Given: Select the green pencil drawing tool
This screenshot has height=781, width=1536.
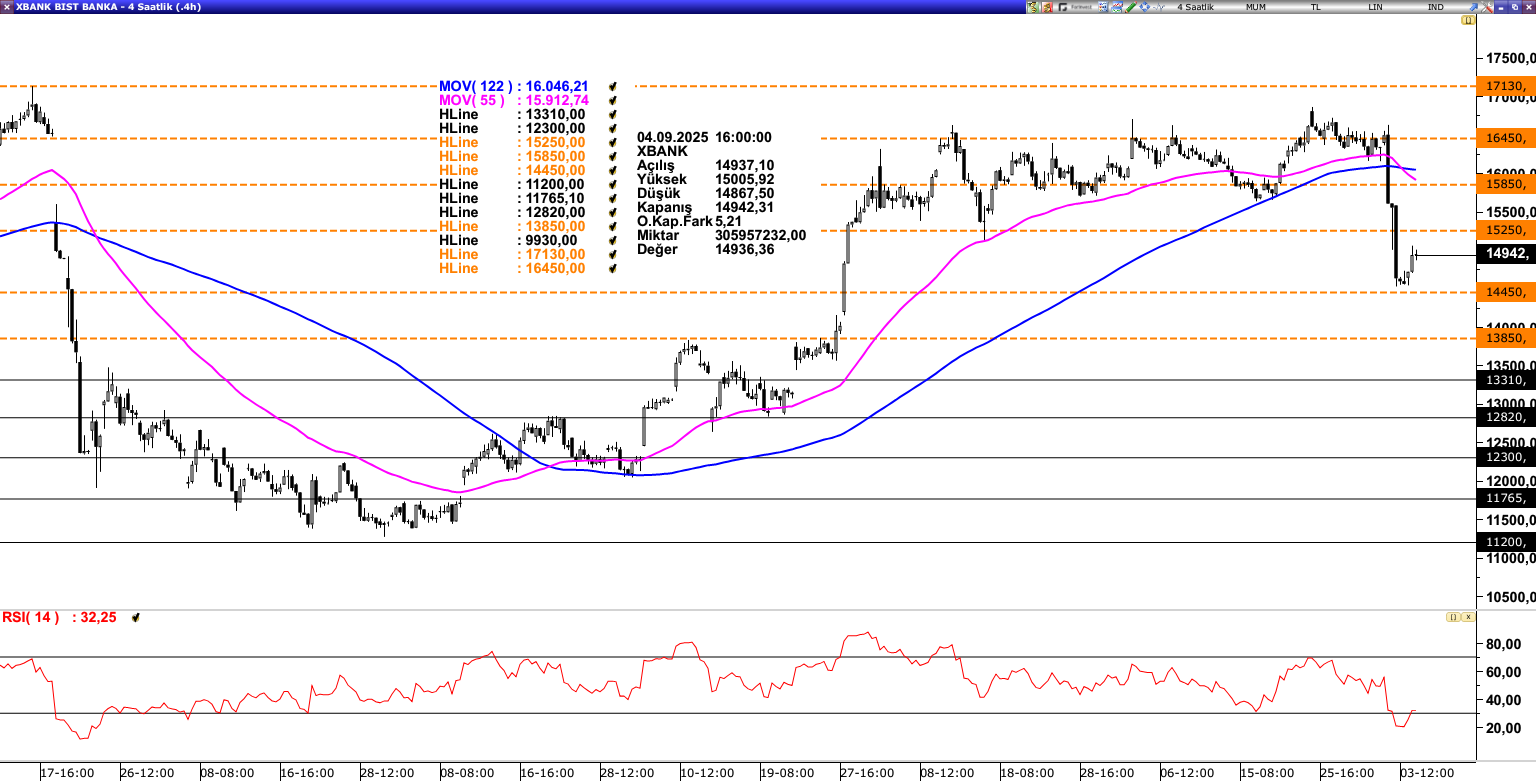Looking at the screenshot, I should pos(1130,7).
